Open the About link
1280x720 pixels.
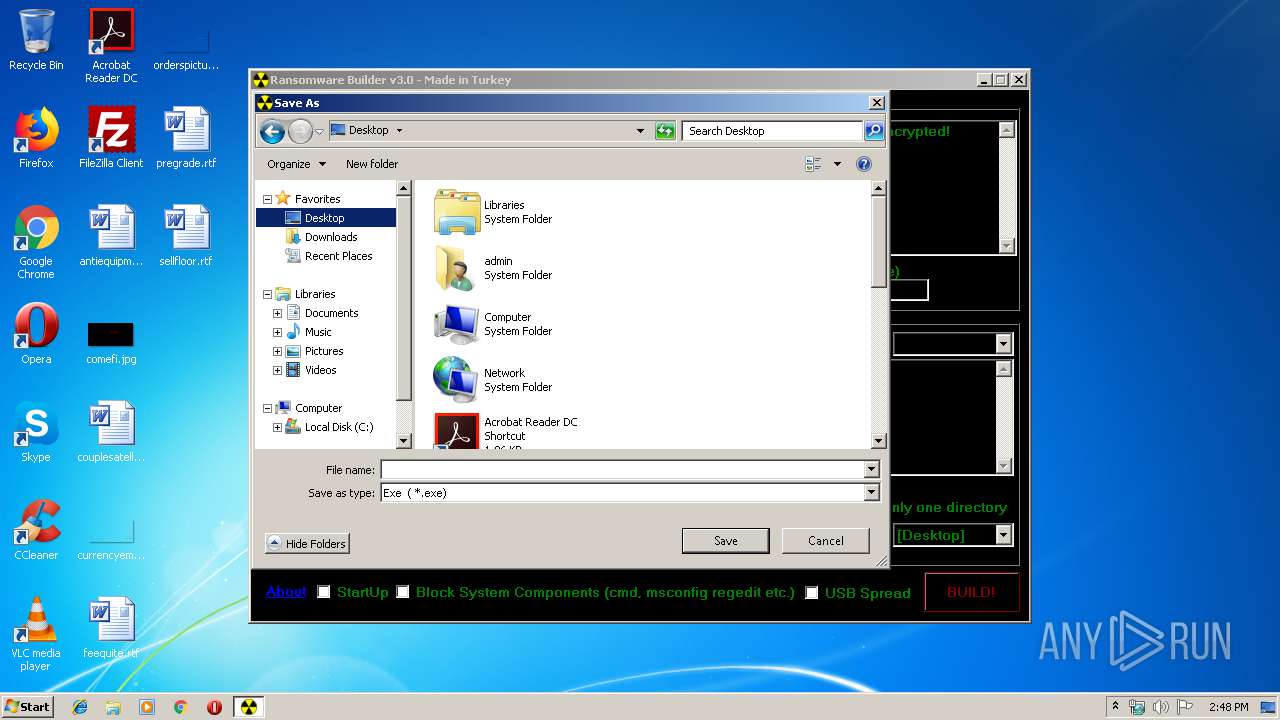point(286,591)
